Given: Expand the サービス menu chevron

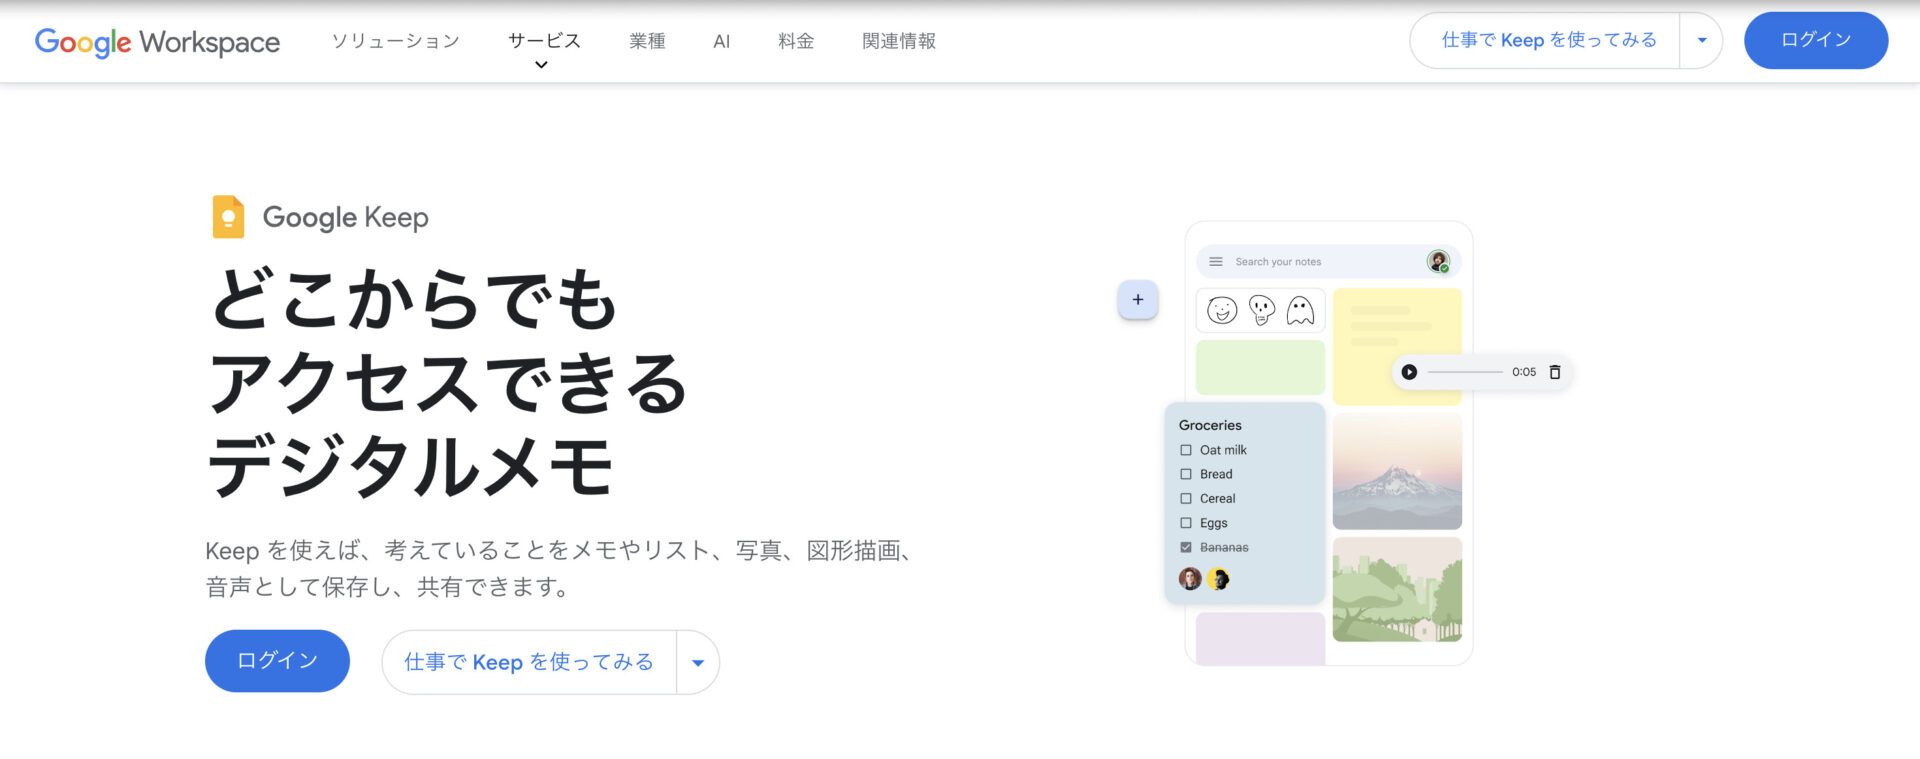Looking at the screenshot, I should (541, 65).
